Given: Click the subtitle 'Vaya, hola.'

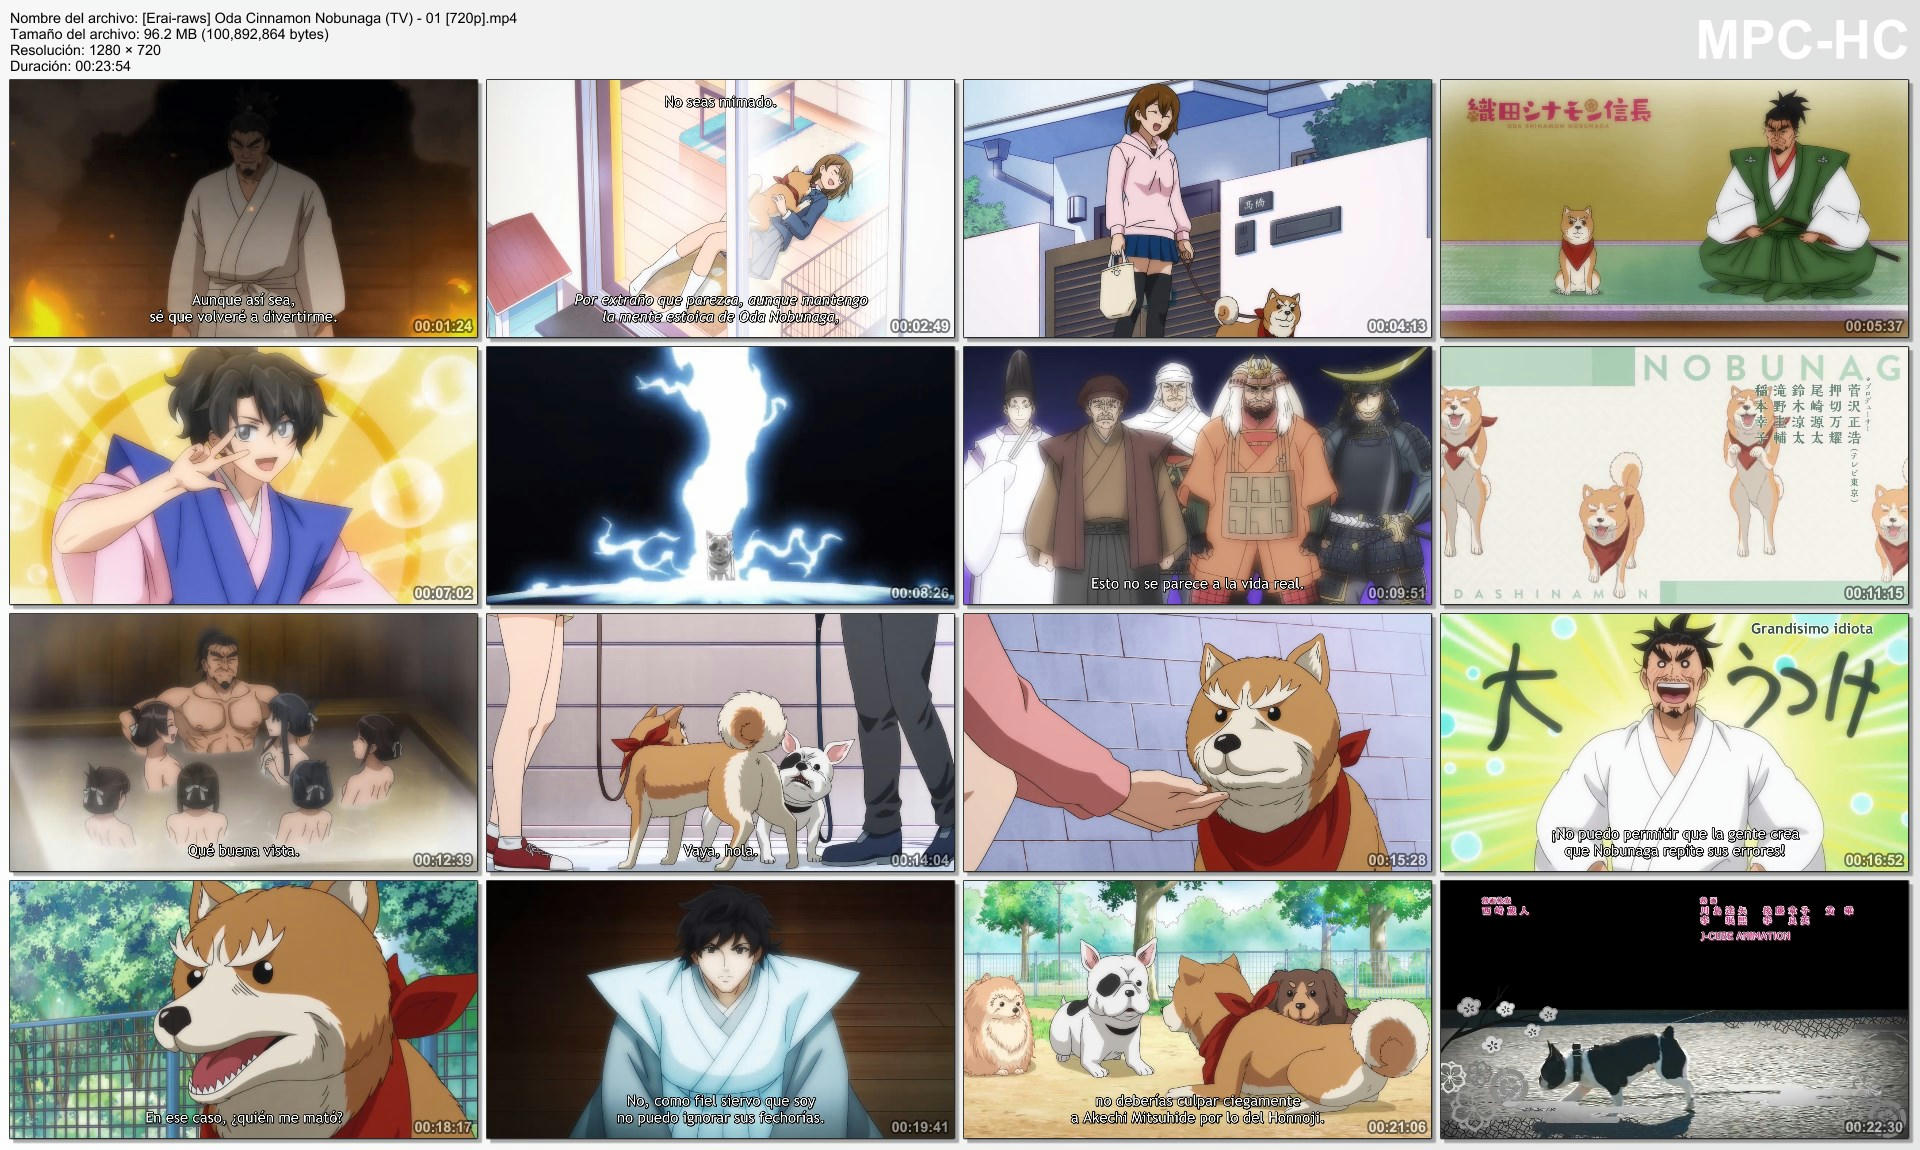Looking at the screenshot, I should (720, 851).
